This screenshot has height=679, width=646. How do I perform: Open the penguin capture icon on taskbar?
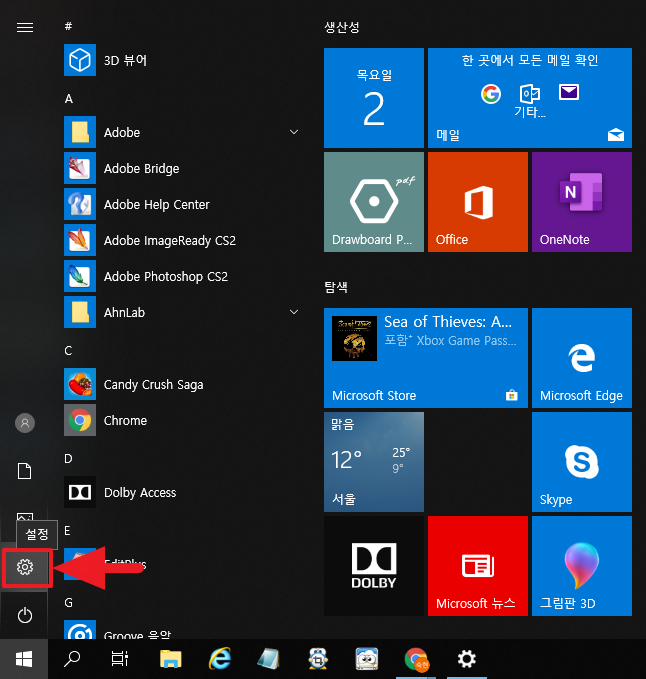[x=318, y=659]
